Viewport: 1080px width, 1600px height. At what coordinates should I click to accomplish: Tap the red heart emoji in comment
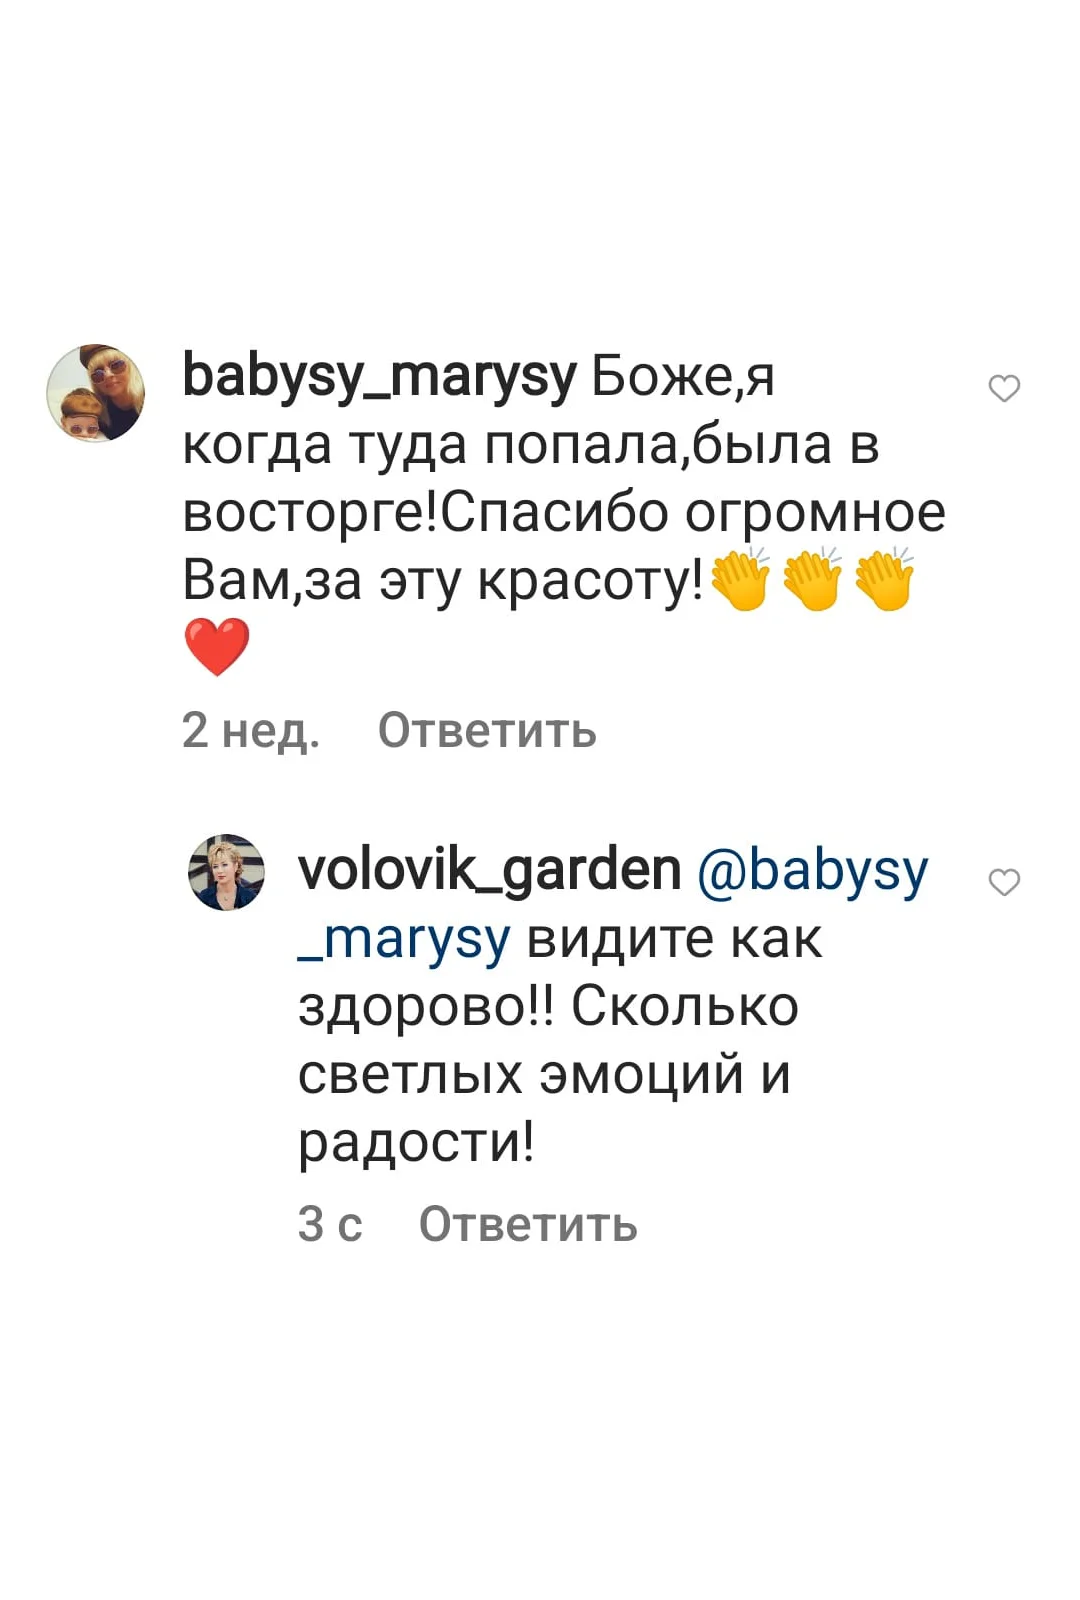217,647
